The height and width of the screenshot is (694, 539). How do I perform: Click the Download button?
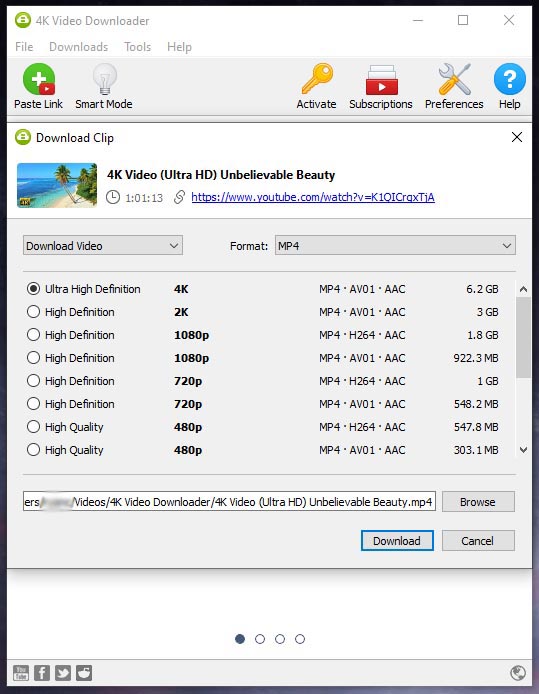pos(397,541)
